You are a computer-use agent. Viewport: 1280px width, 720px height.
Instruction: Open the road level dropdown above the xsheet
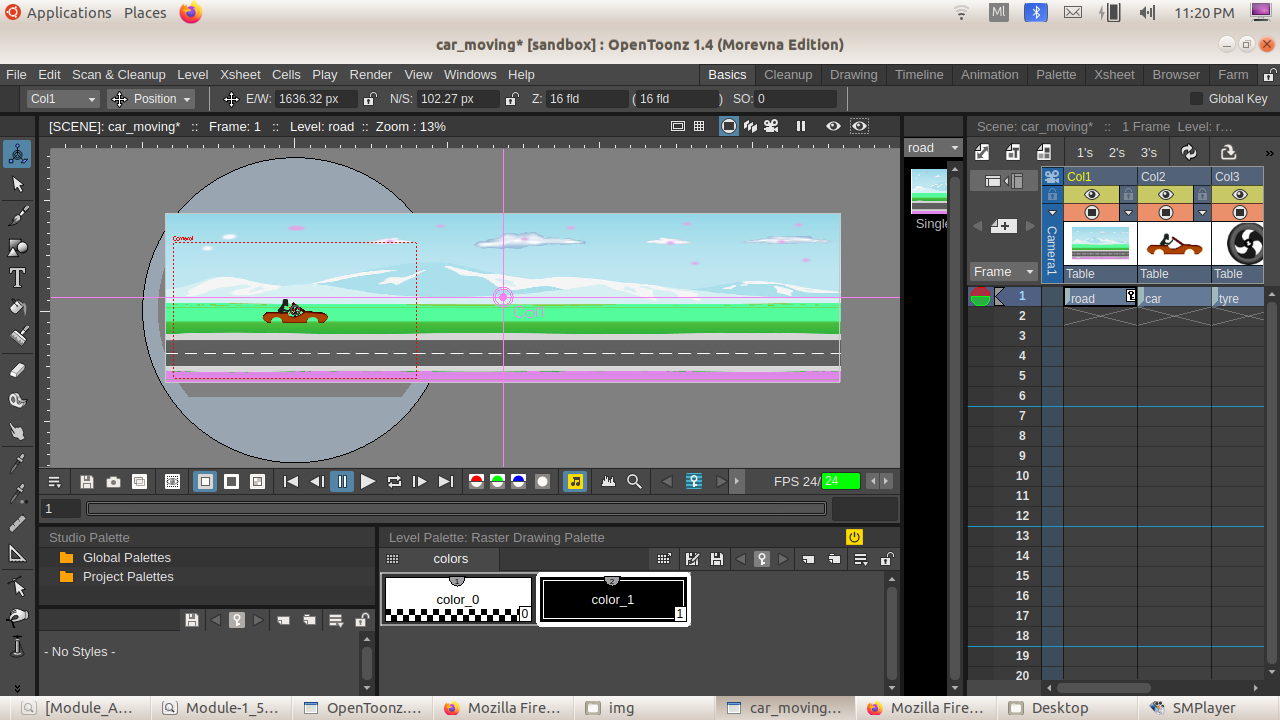[x=932, y=147]
